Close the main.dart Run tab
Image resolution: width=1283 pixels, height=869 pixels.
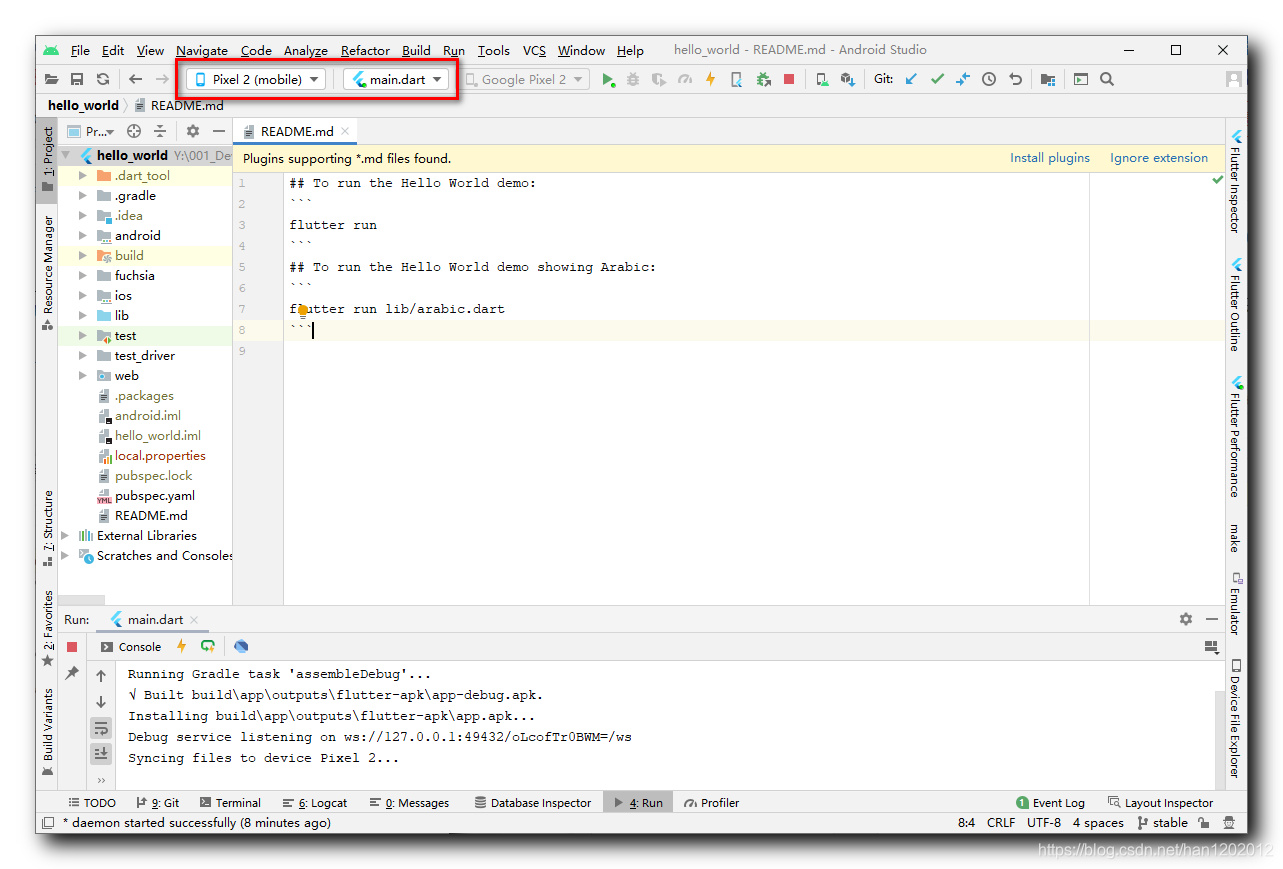click(194, 620)
